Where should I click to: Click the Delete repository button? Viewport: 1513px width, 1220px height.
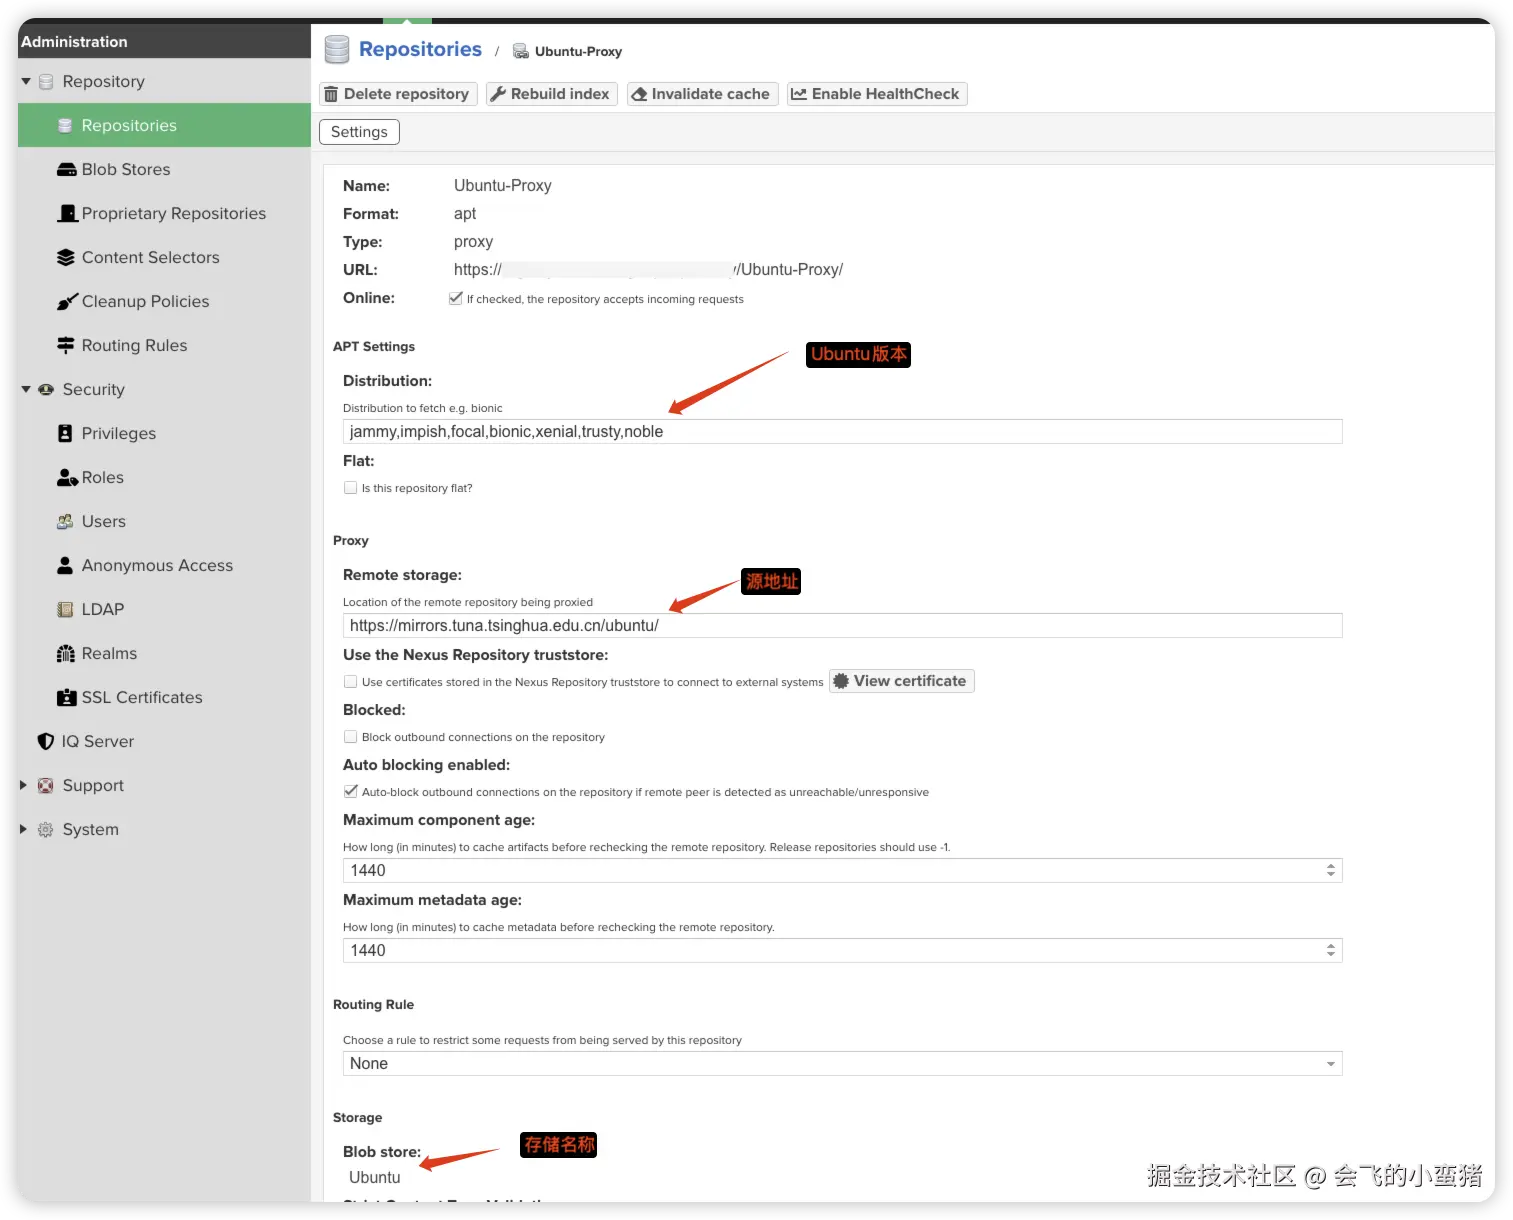(x=398, y=94)
